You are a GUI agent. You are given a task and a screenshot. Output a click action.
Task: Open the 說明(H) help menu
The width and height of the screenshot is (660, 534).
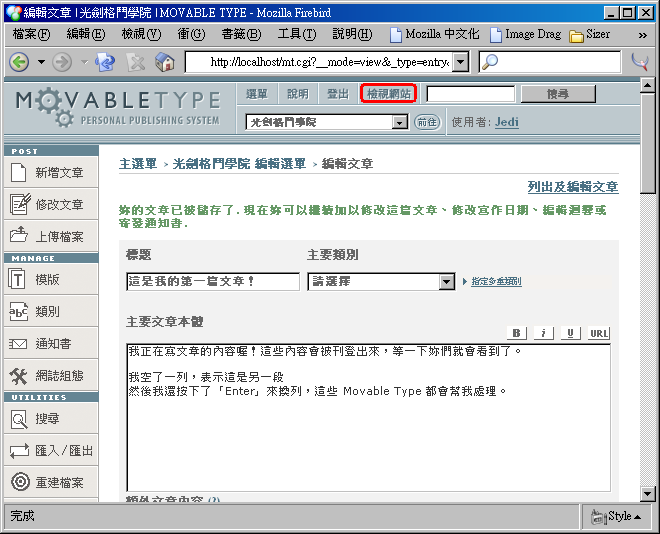point(352,34)
